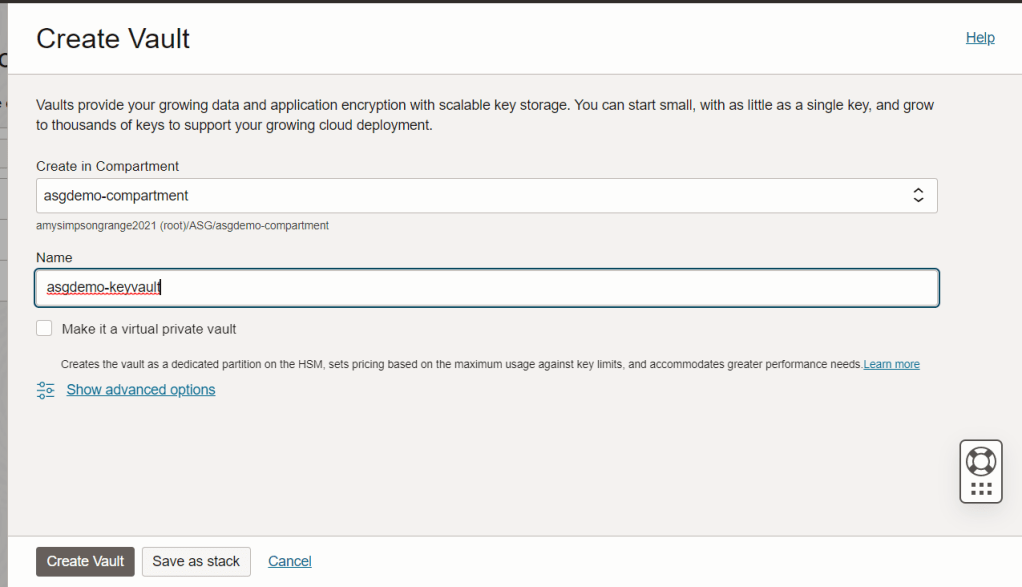Click the "Make it a virtual private vault" label
The height and width of the screenshot is (587, 1022).
tap(149, 329)
